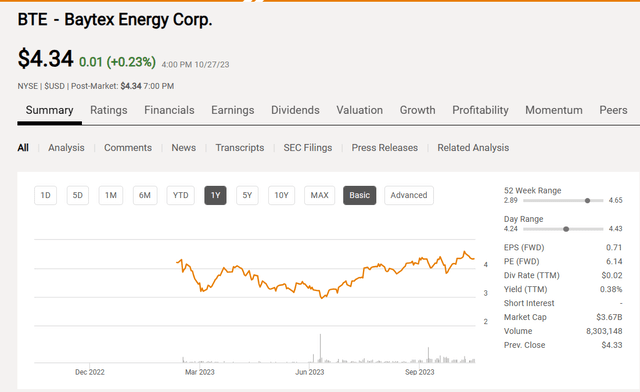The height and width of the screenshot is (392, 640).
Task: Select the Dividends tab
Action: click(x=295, y=110)
